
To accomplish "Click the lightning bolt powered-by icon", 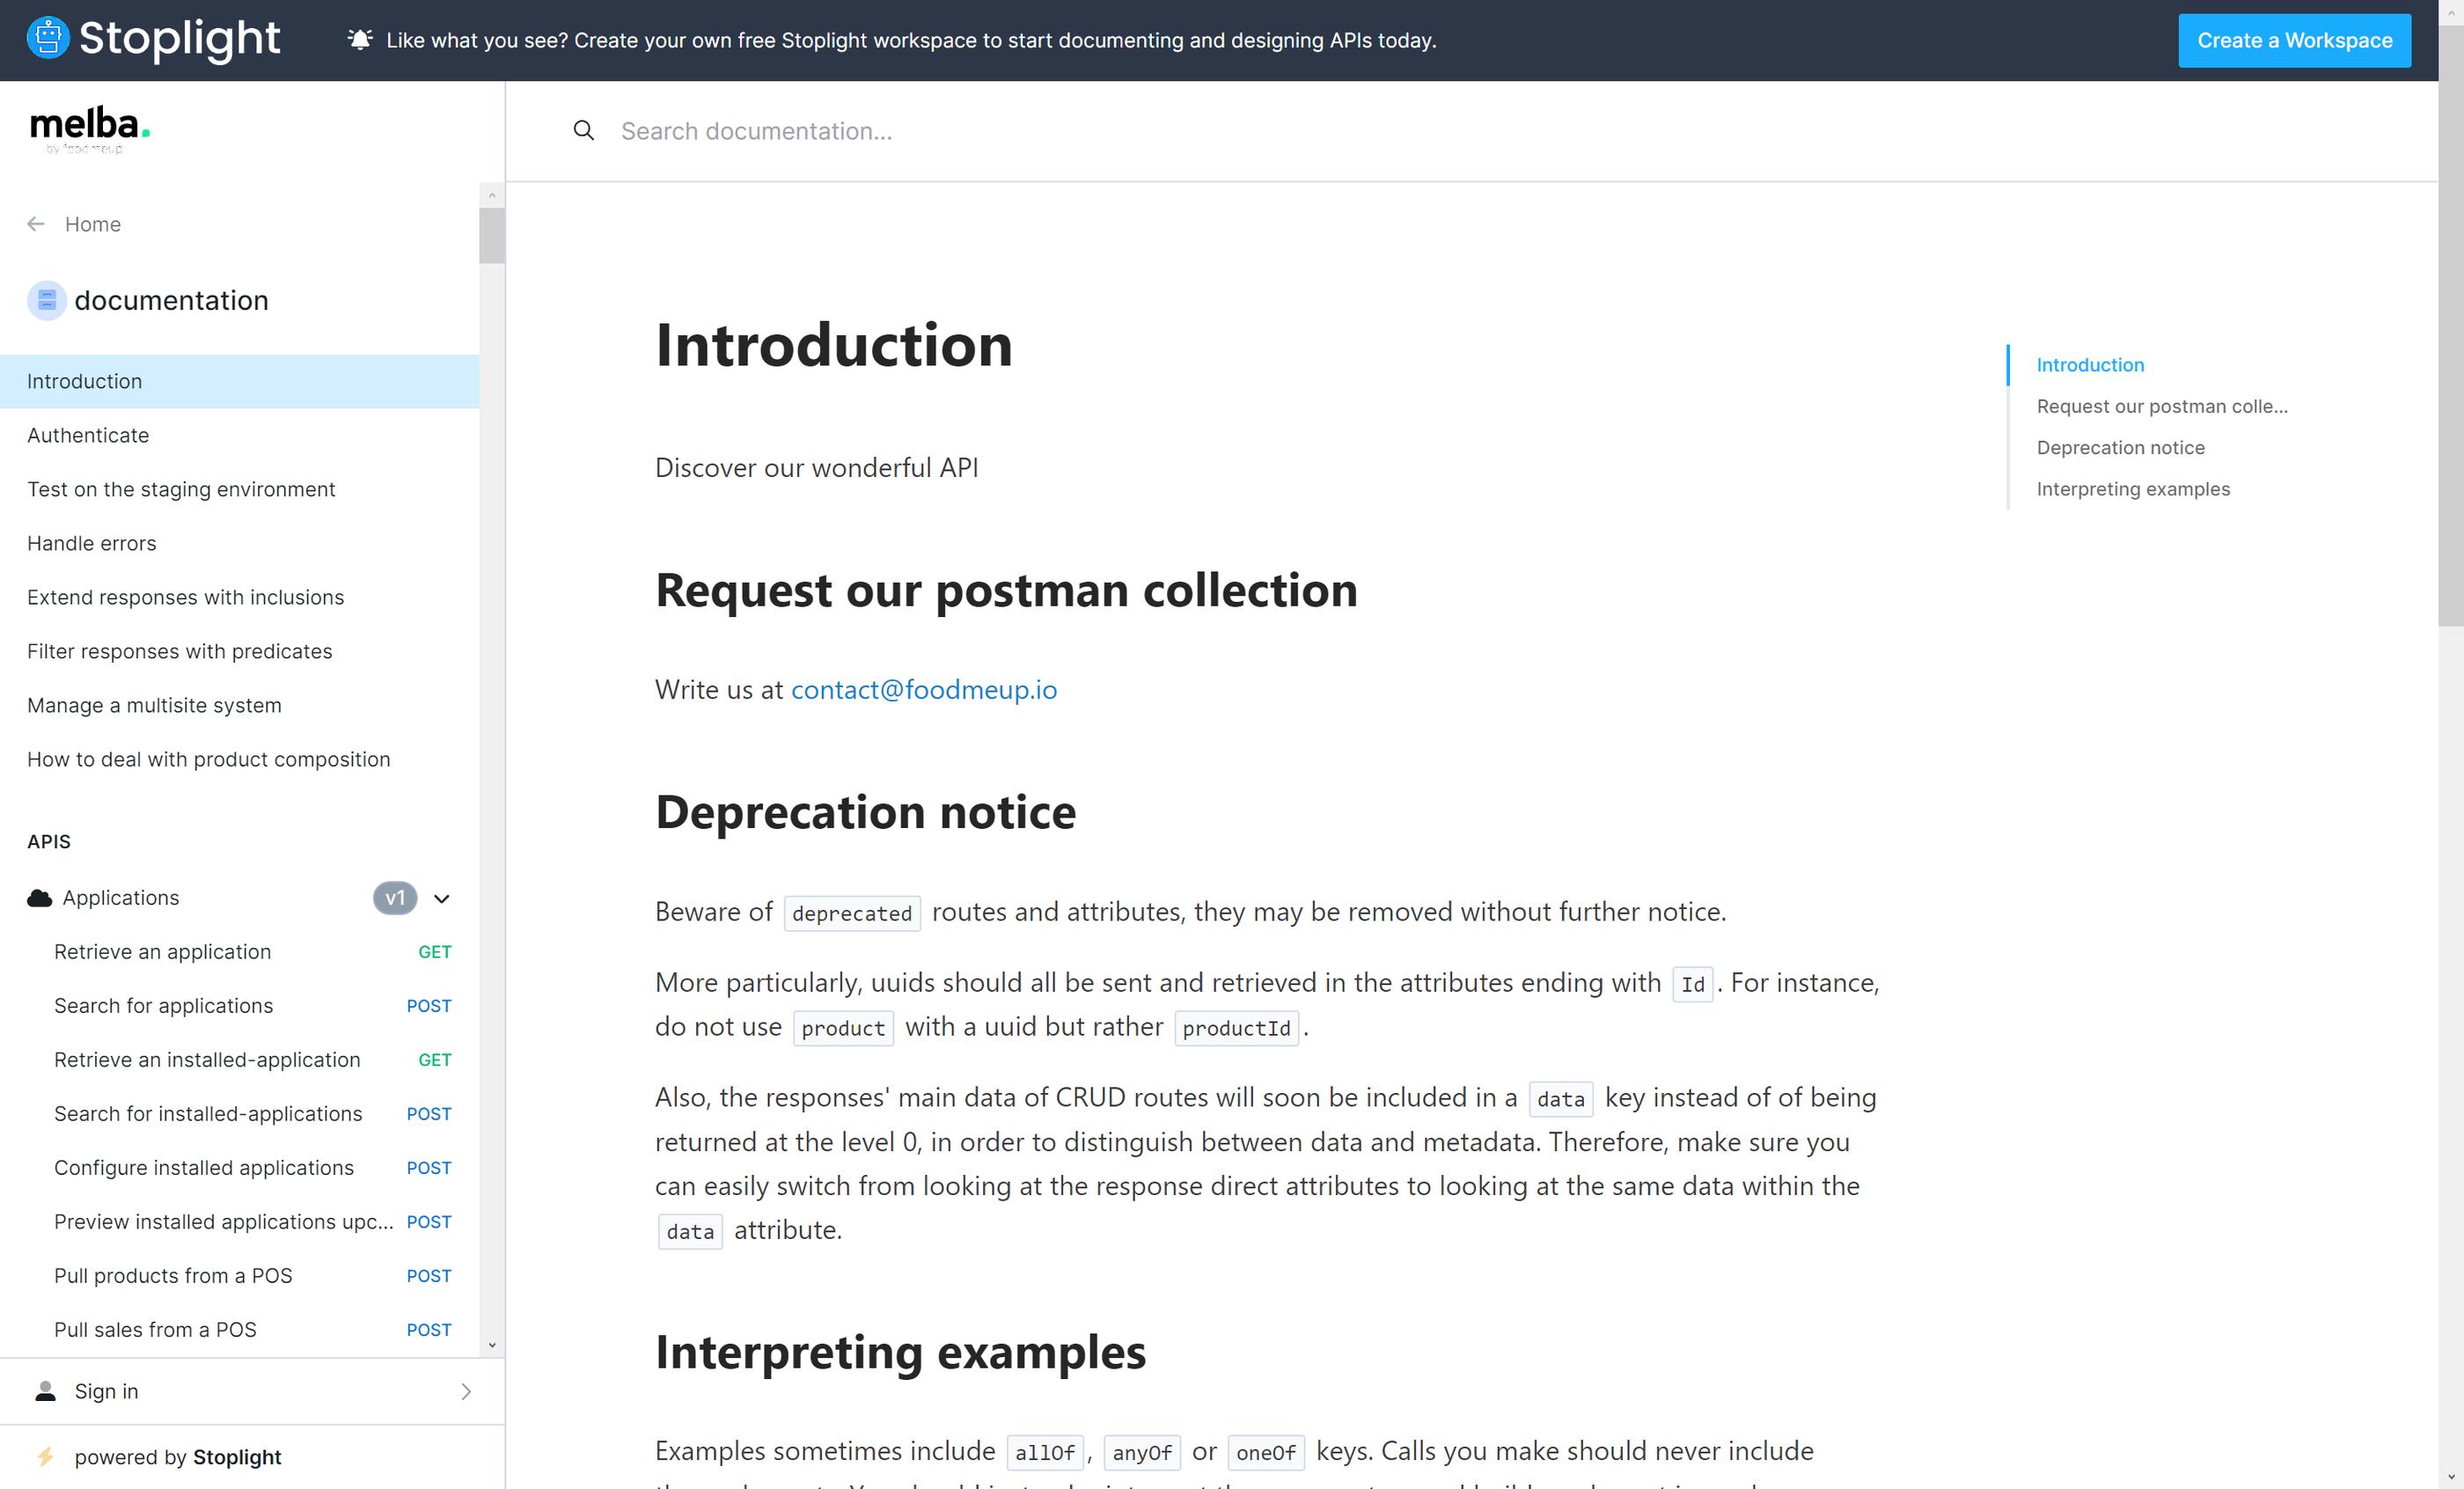I will click(x=45, y=1457).
